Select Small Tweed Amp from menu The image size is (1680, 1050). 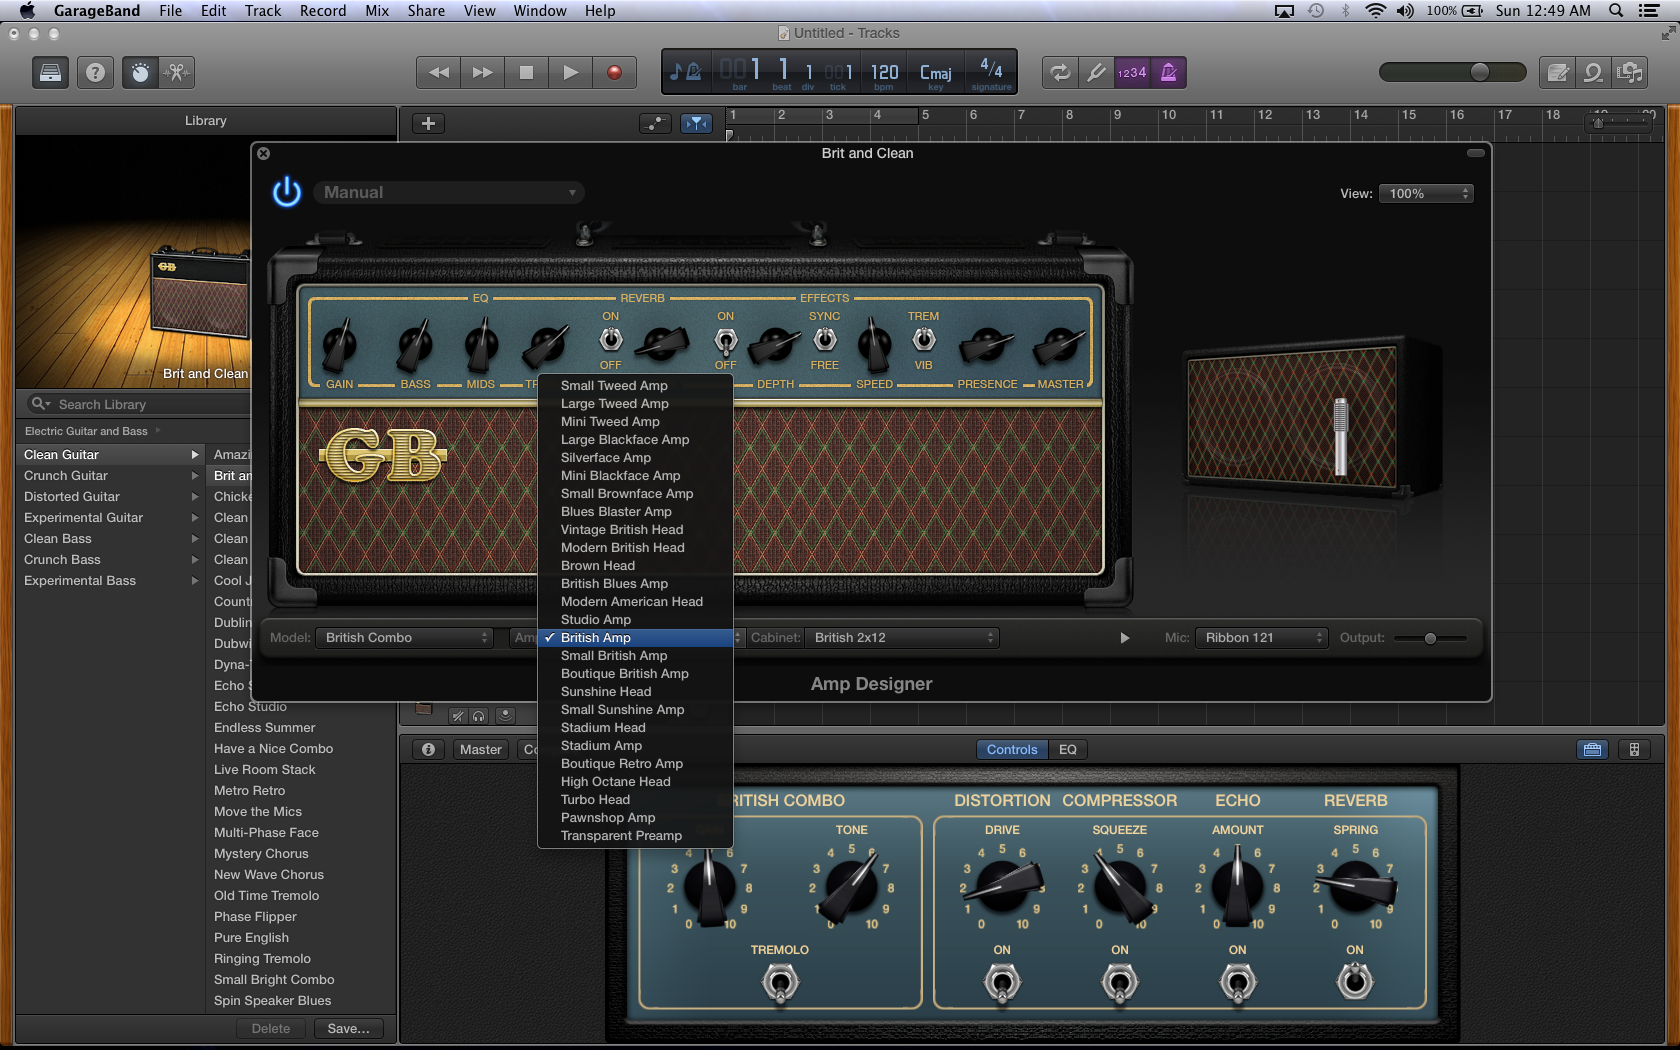635,385
